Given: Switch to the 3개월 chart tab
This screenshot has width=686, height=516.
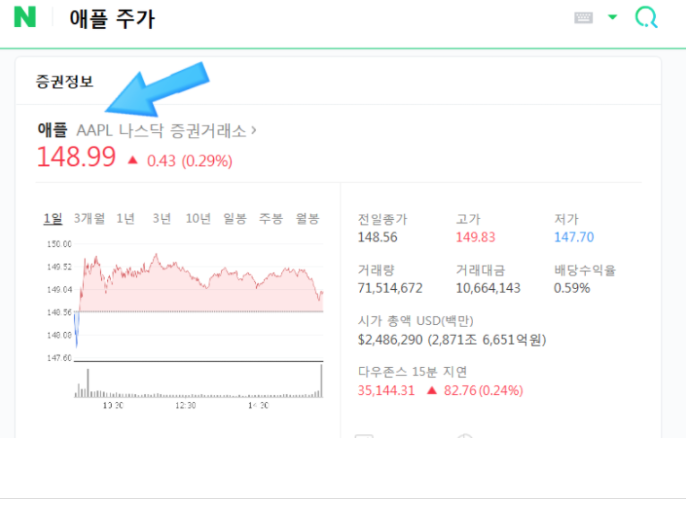Looking at the screenshot, I should pos(89,218).
